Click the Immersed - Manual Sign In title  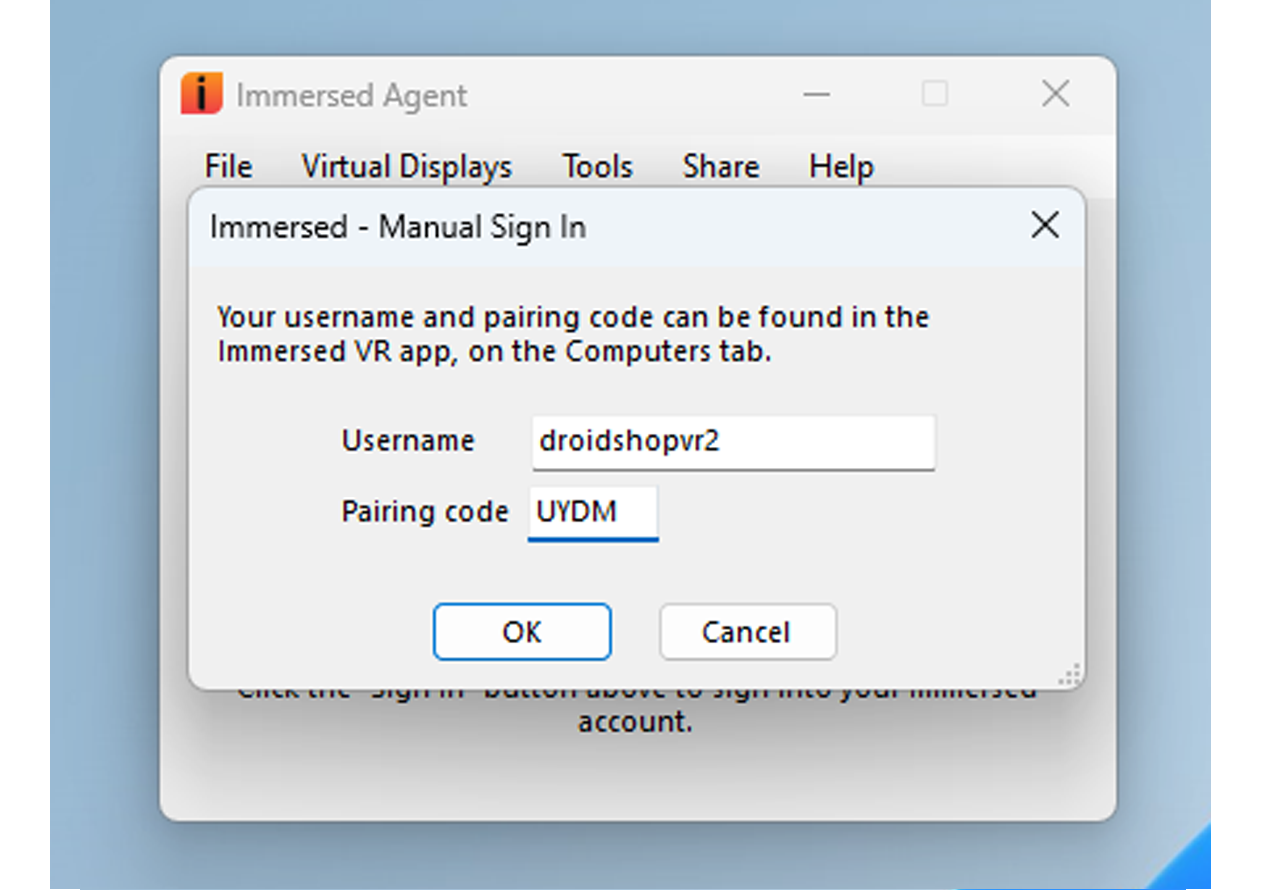(397, 227)
